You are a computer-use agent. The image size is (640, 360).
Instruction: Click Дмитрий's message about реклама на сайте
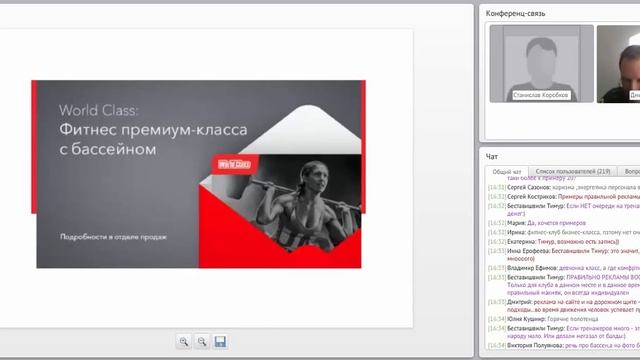564,306
